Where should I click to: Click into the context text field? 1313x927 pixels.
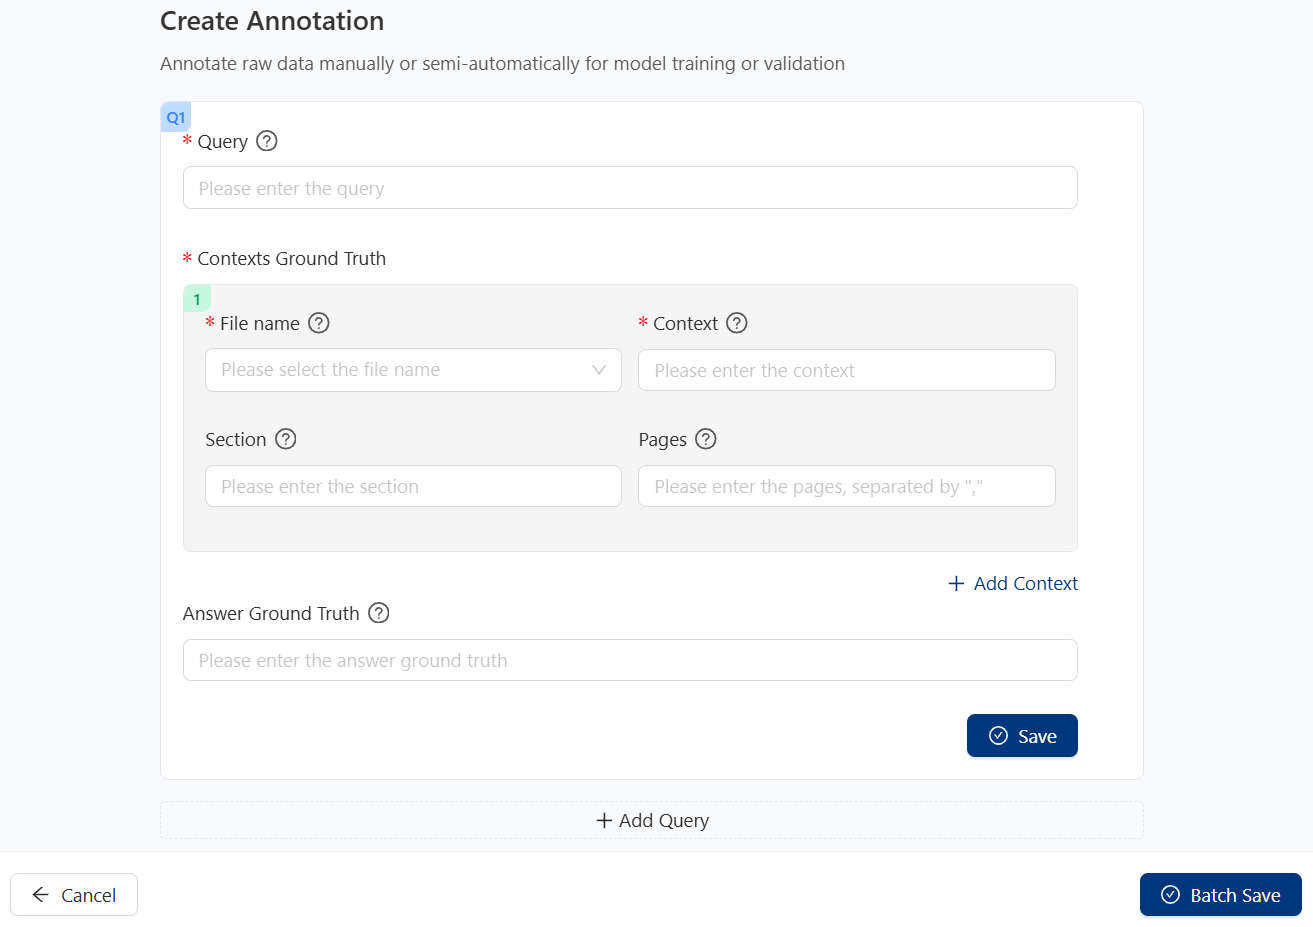tap(846, 370)
